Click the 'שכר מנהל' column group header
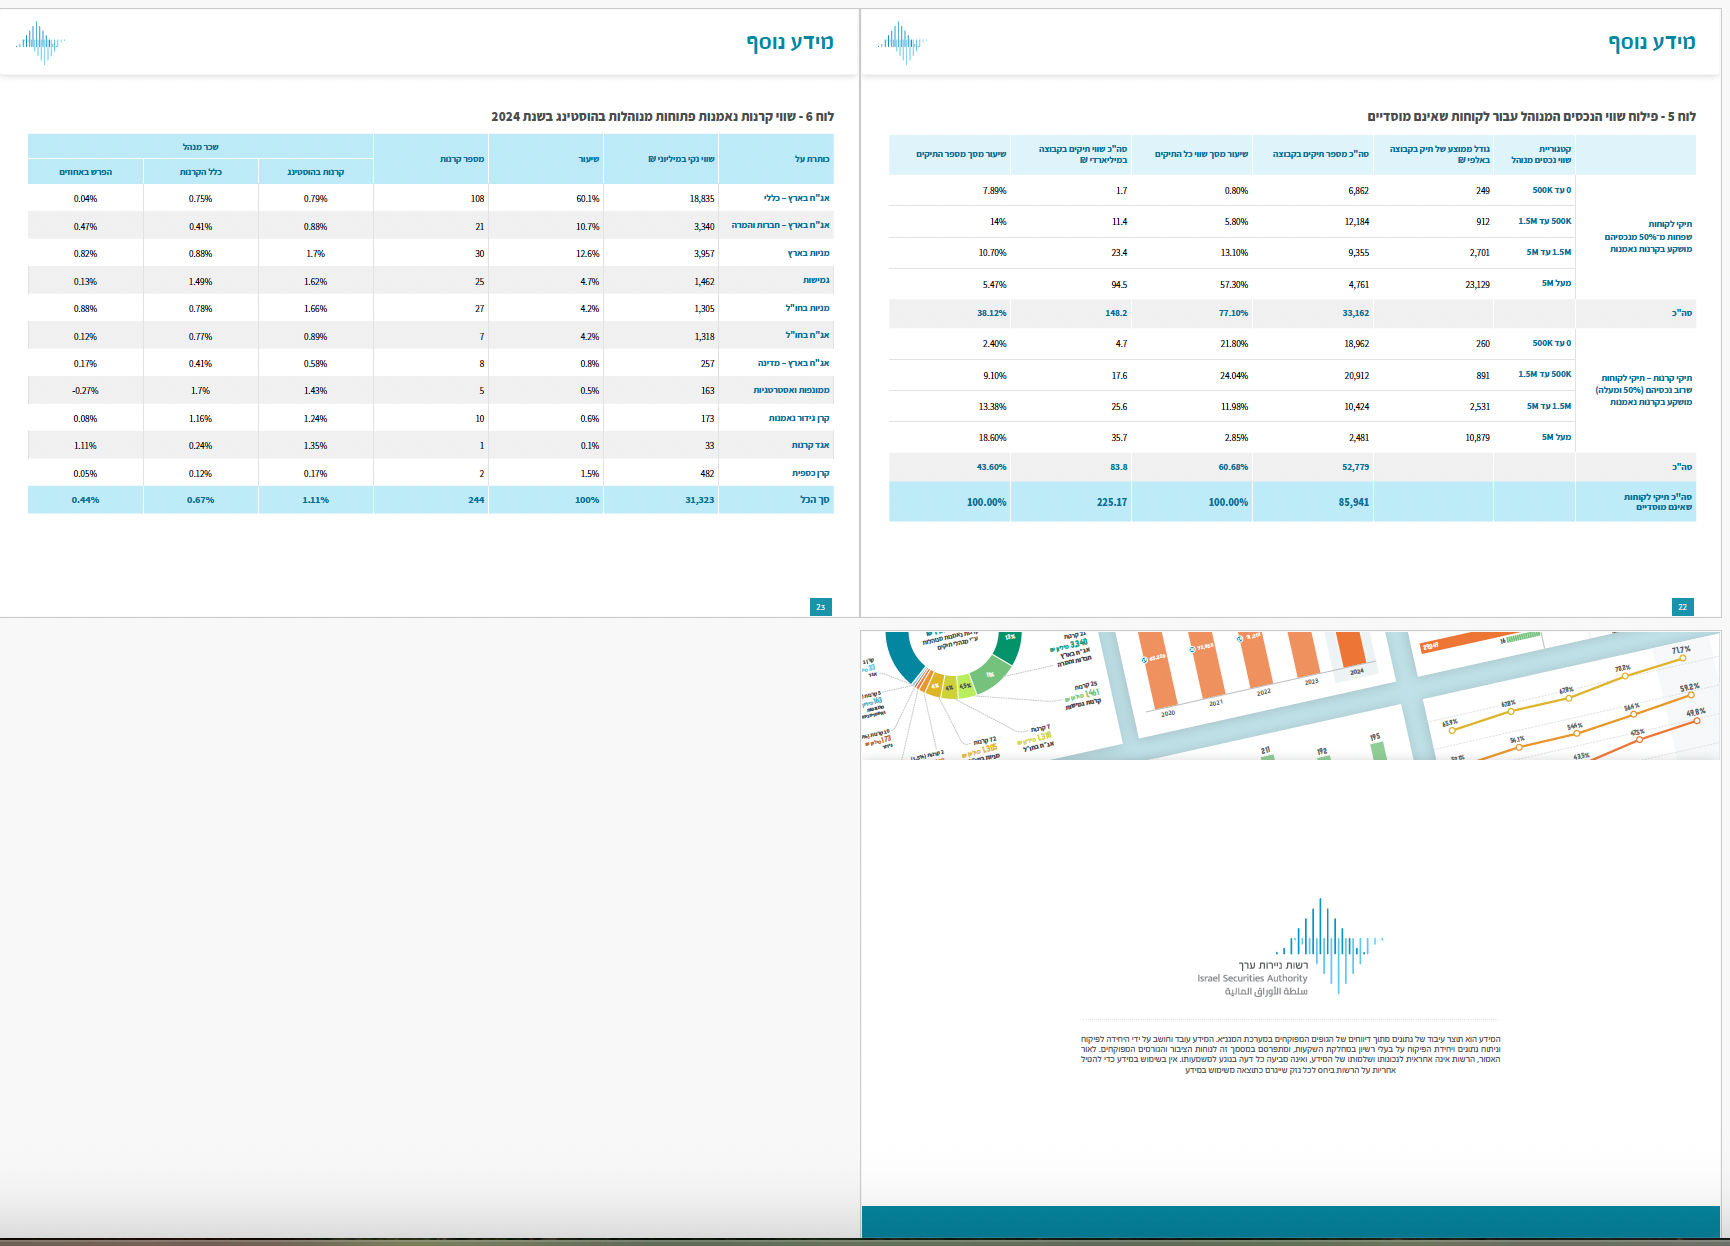 (x=201, y=147)
